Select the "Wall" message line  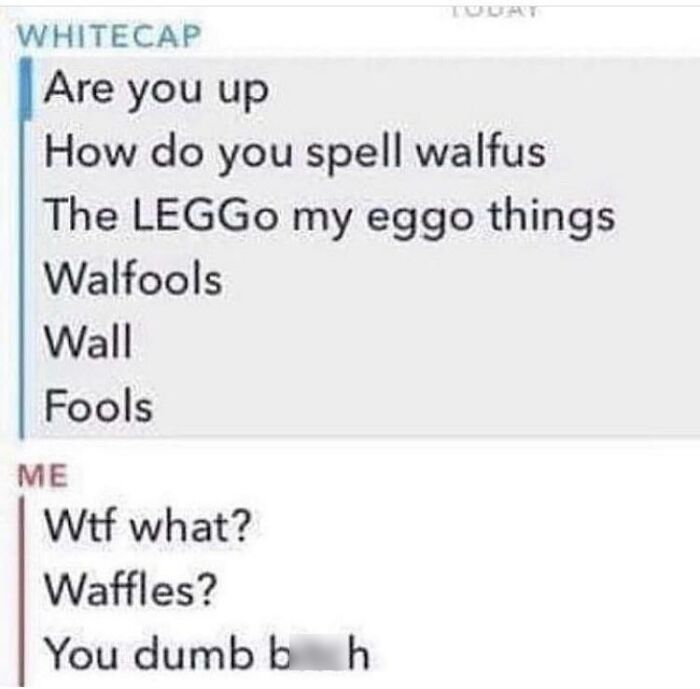tap(88, 342)
